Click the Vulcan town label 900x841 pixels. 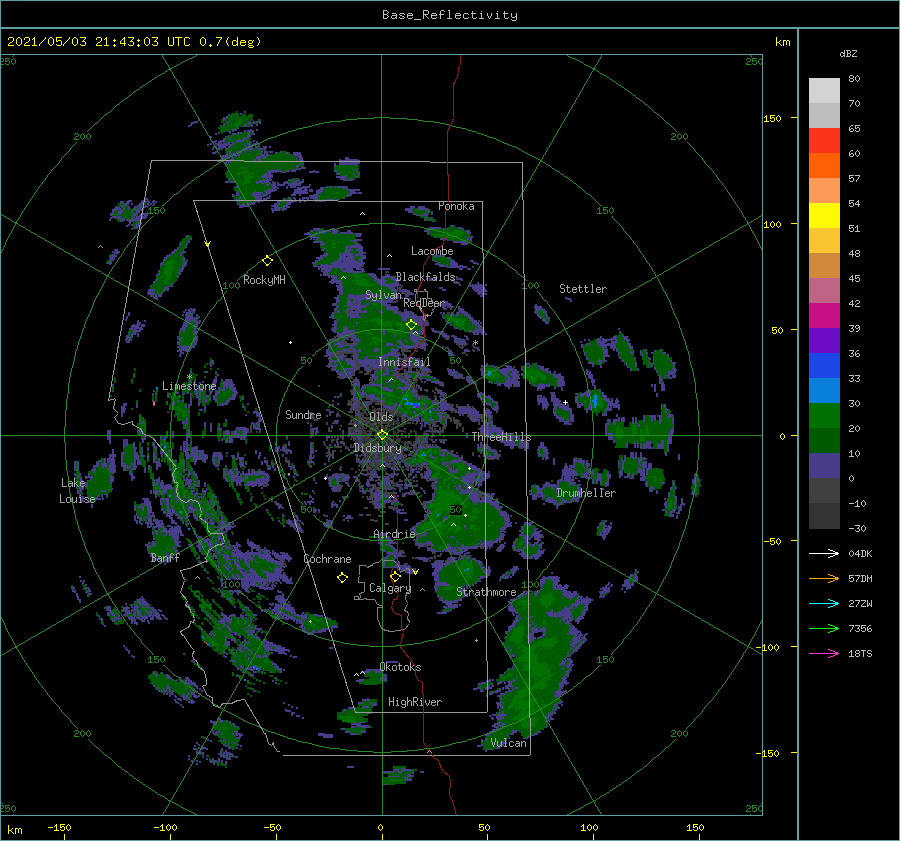509,743
